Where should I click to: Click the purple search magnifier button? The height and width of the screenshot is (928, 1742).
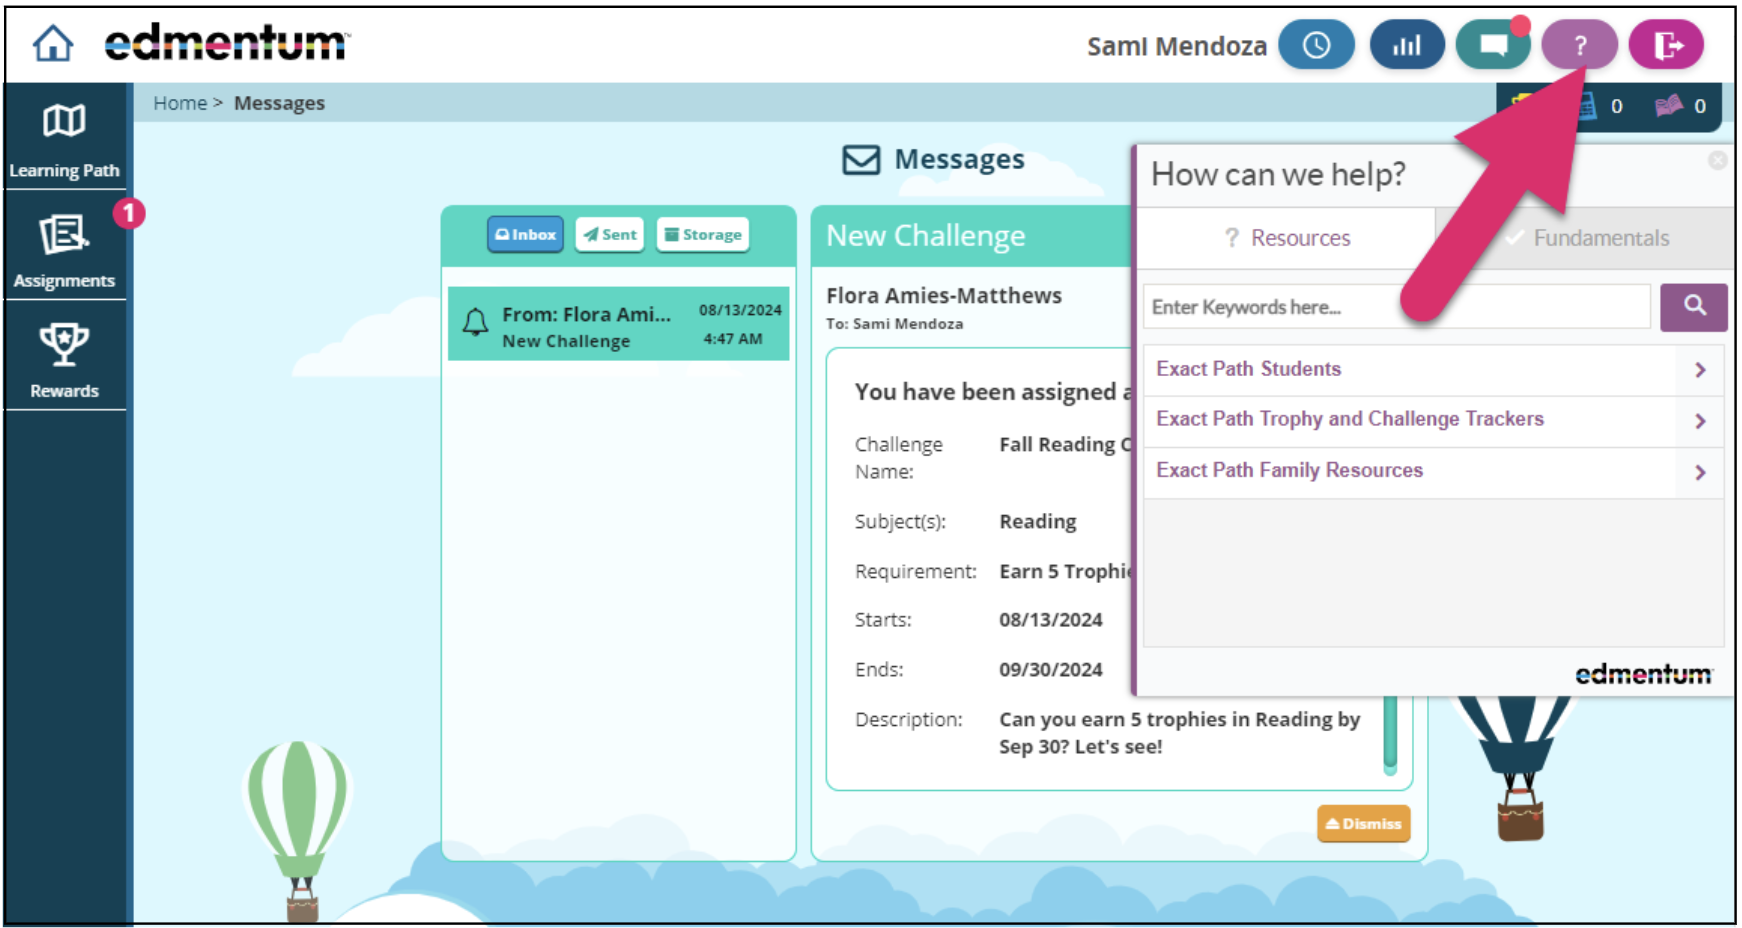(1693, 307)
